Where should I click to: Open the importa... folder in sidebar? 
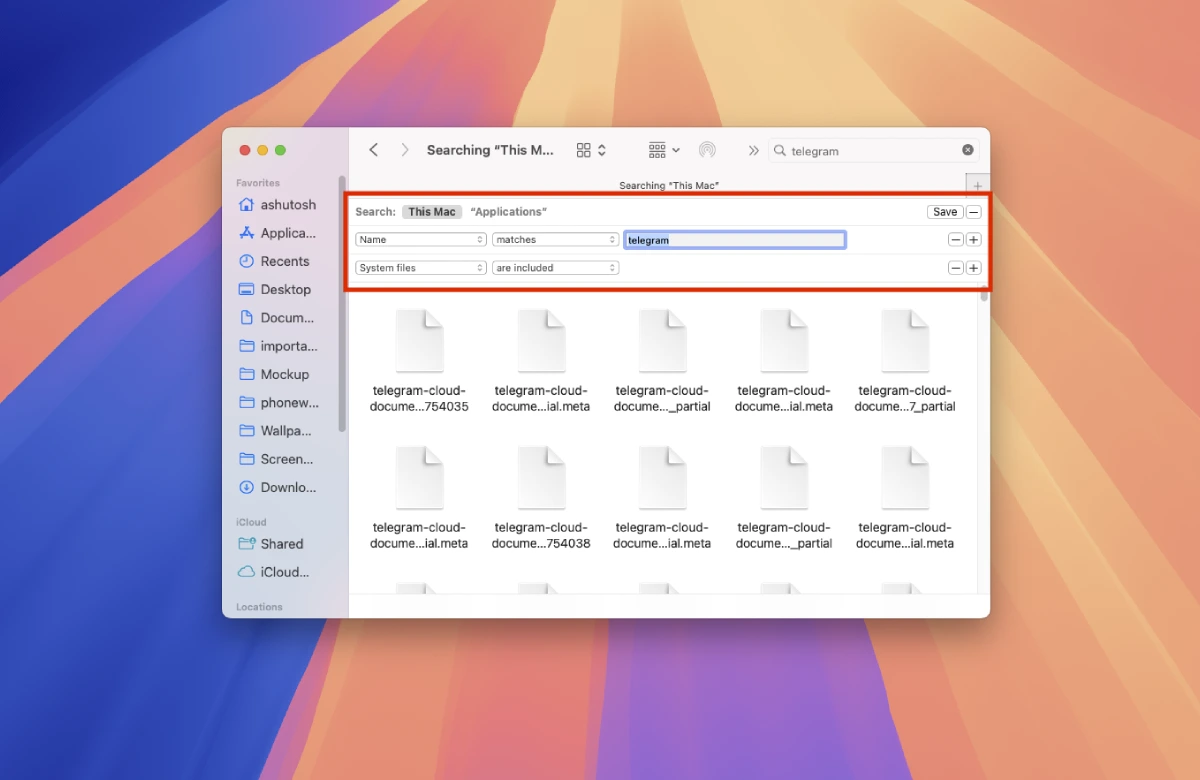[x=280, y=346]
